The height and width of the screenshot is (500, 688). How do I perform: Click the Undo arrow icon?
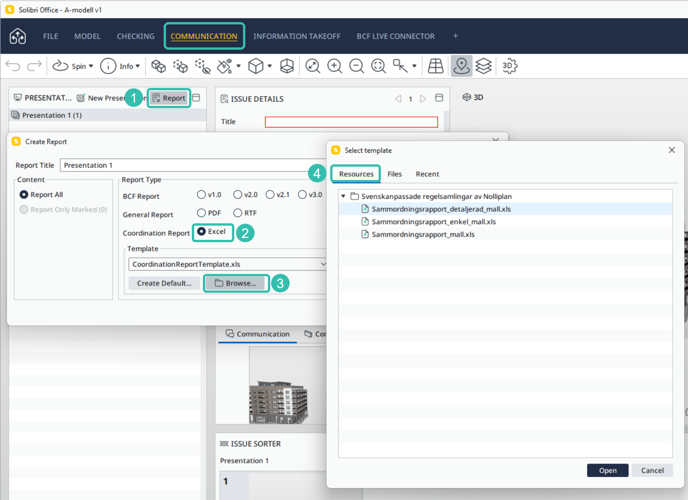click(13, 66)
